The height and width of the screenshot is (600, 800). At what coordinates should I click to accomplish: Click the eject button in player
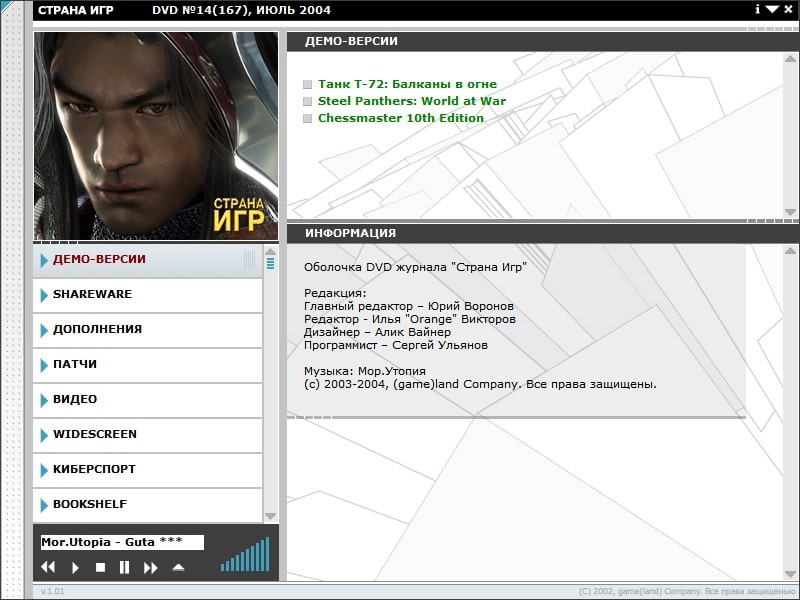coord(178,567)
